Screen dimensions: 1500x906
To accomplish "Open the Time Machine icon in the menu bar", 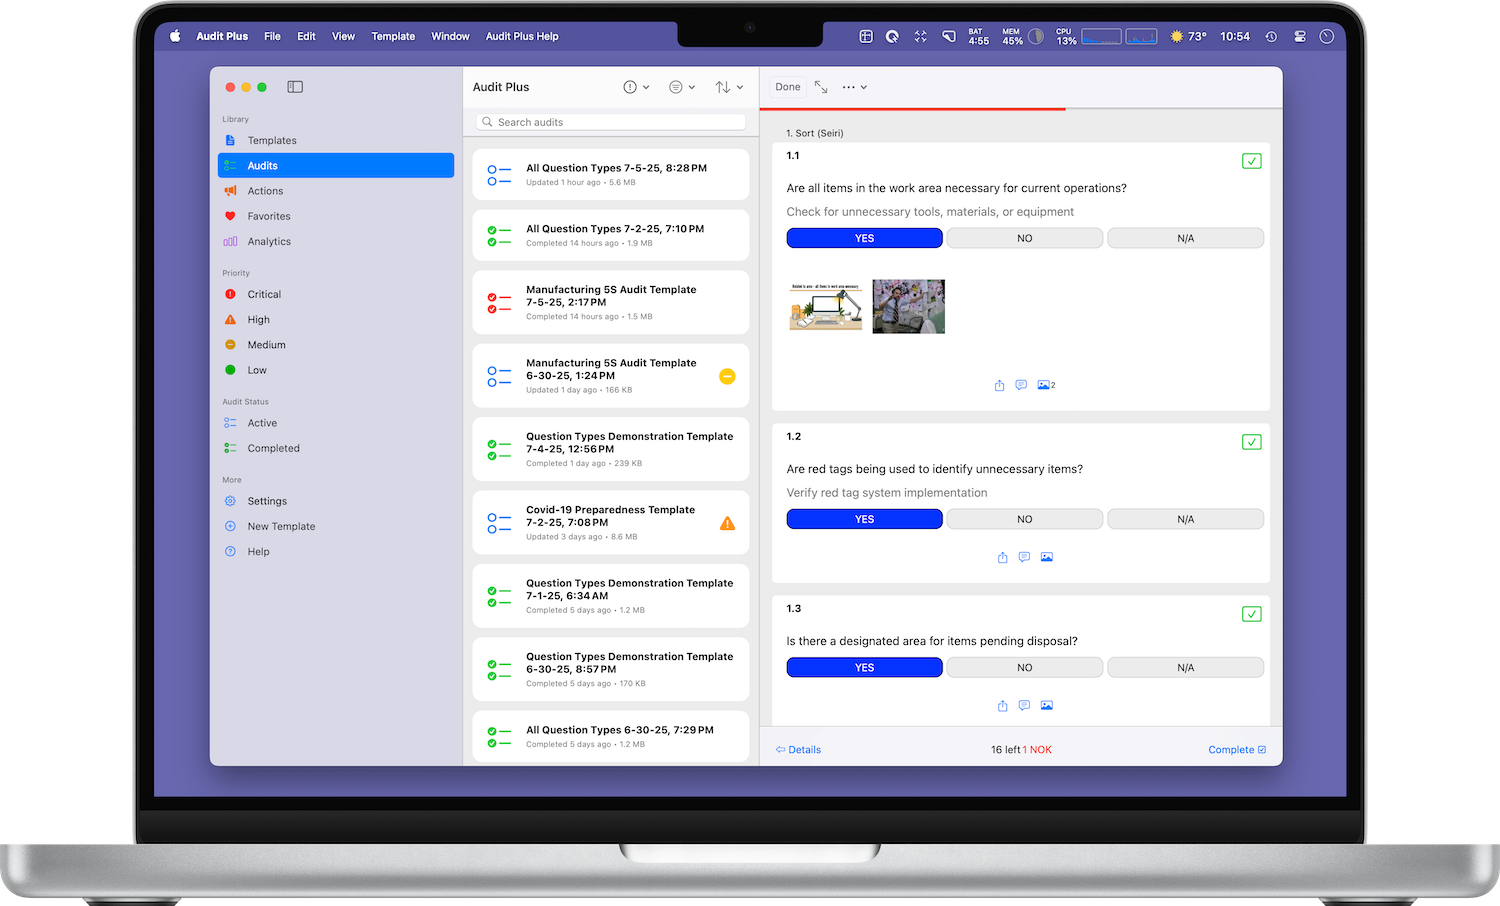I will [x=1271, y=36].
